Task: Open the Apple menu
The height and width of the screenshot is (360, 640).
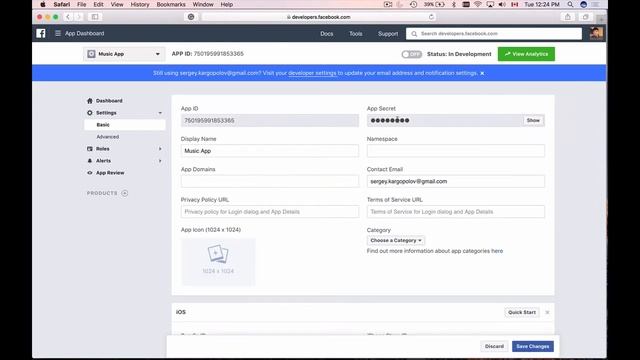Action: pyautogui.click(x=42, y=4)
